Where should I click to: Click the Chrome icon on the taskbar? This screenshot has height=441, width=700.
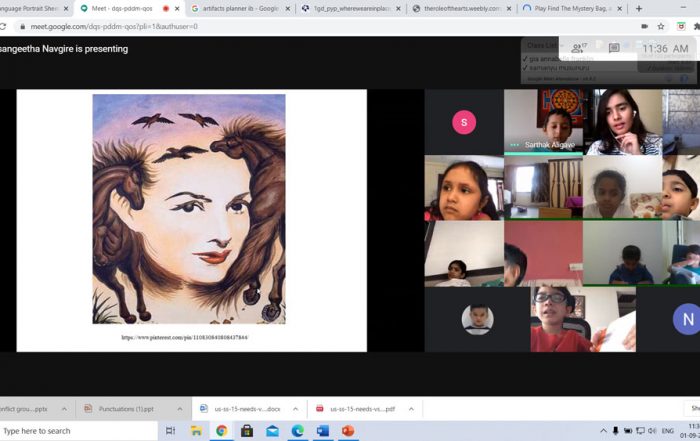(221, 431)
